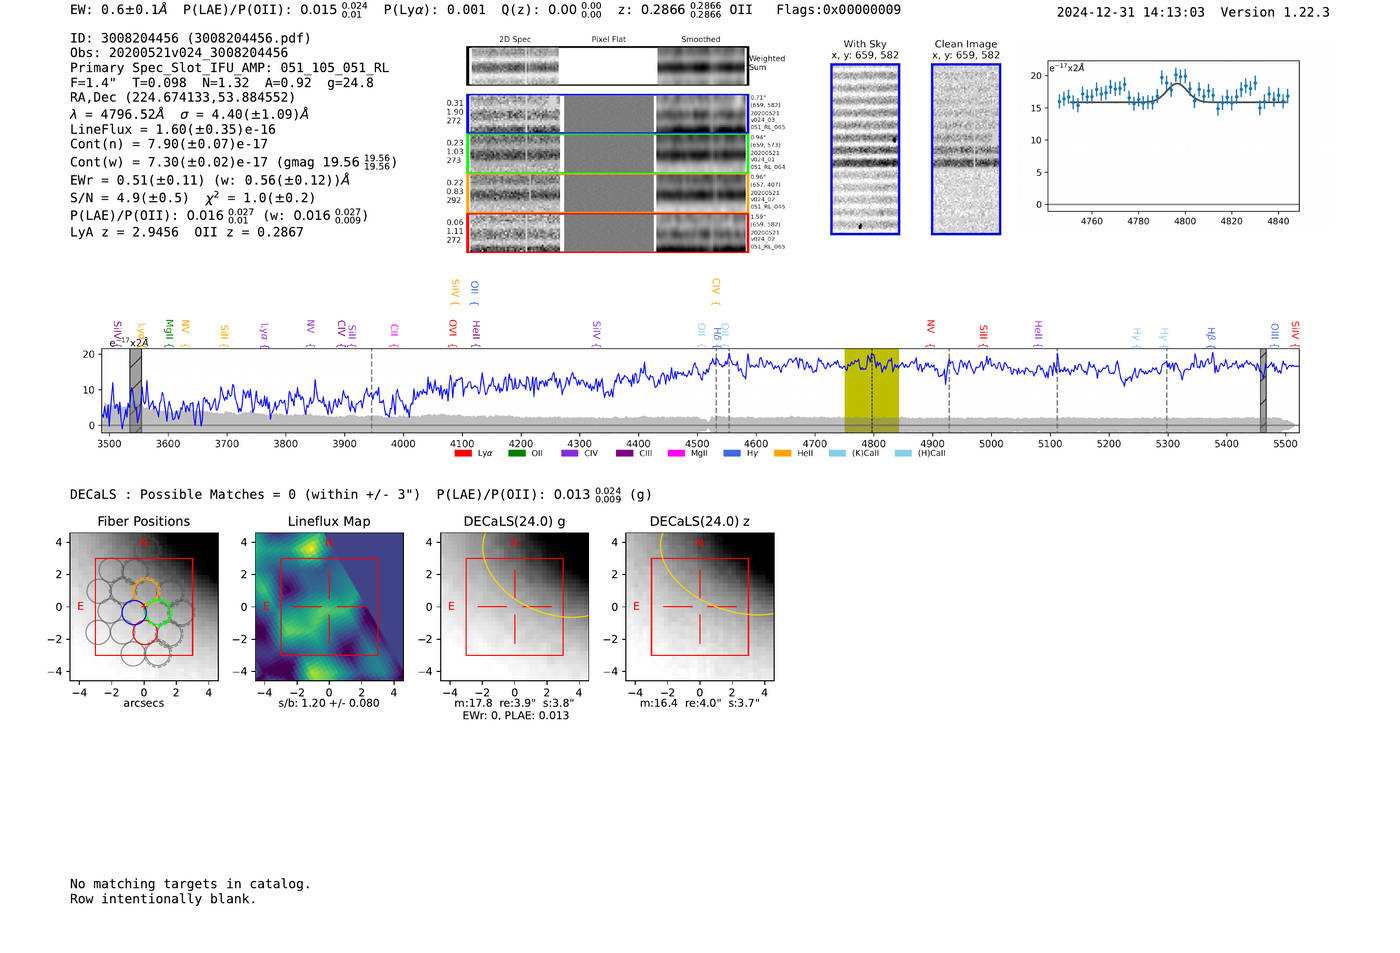Select the green-bordered fiber 2D spectrum row
Screen dimensions: 1400x953
pos(608,154)
